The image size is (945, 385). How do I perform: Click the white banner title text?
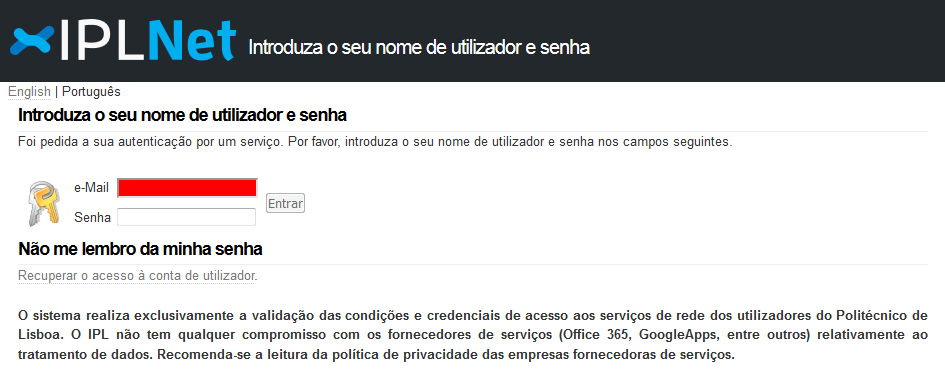tap(419, 48)
